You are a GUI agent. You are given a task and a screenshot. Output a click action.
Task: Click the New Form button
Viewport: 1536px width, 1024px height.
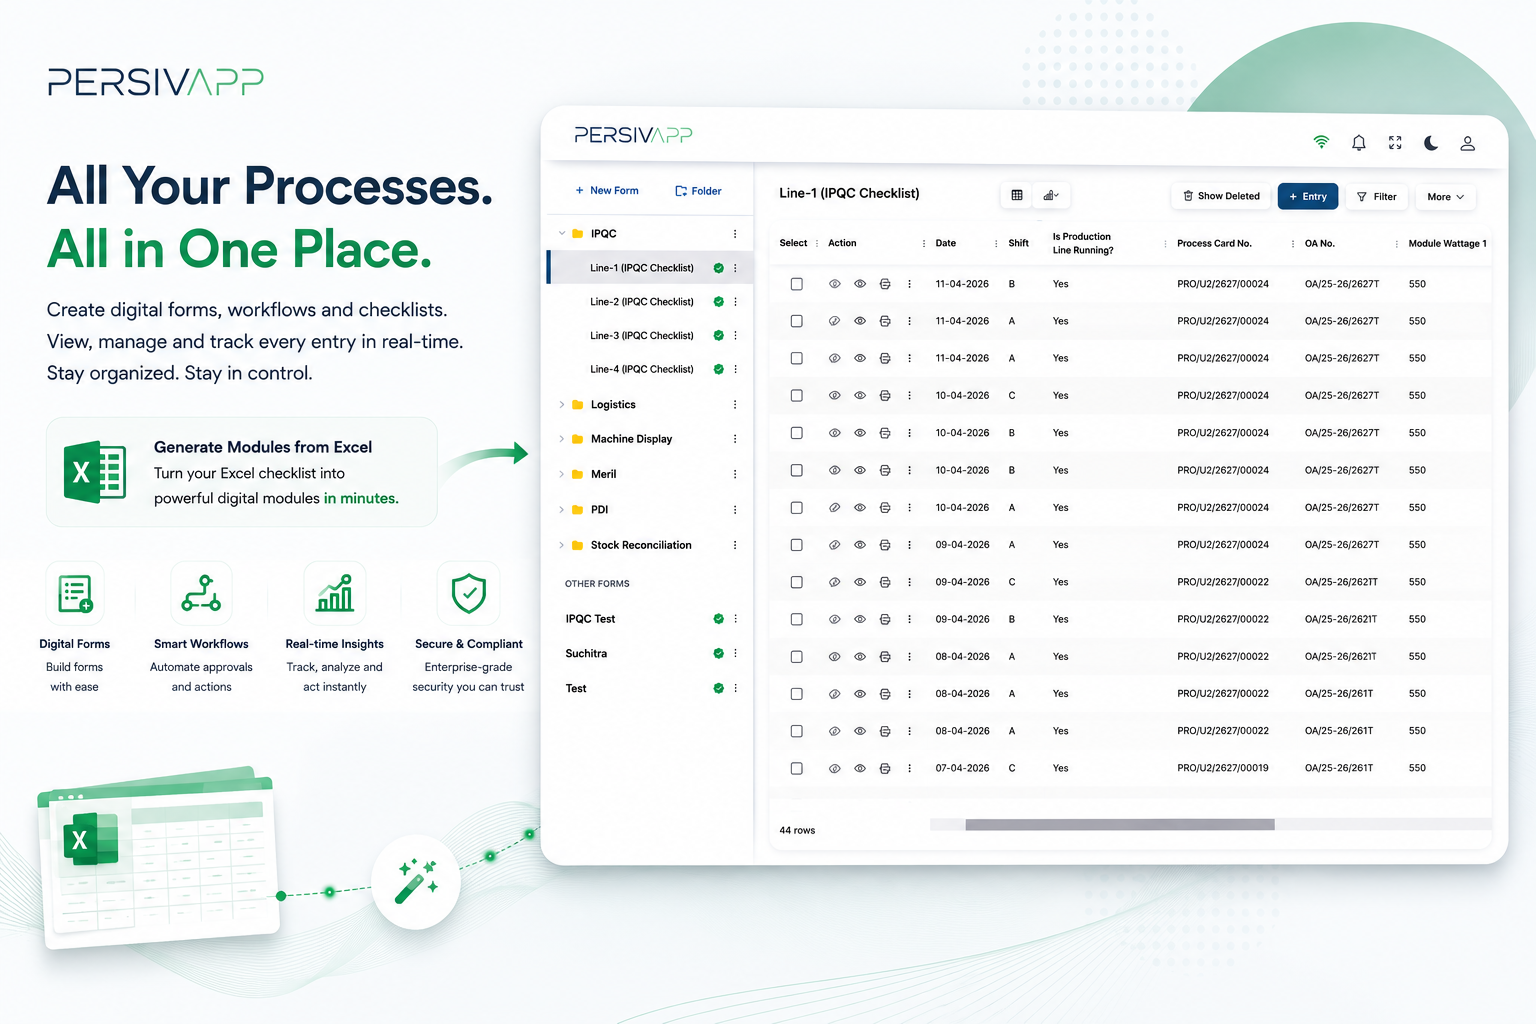coord(607,190)
